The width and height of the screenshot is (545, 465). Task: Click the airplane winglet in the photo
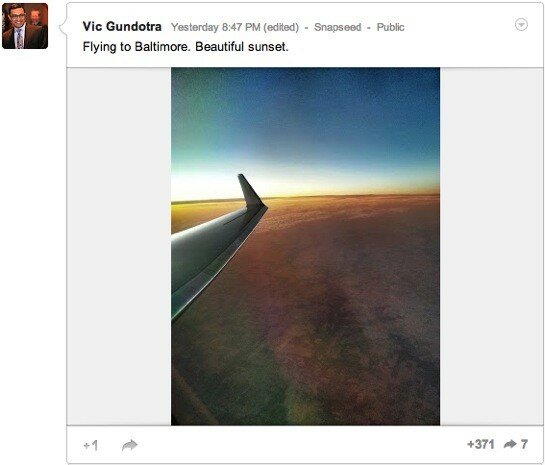click(252, 192)
